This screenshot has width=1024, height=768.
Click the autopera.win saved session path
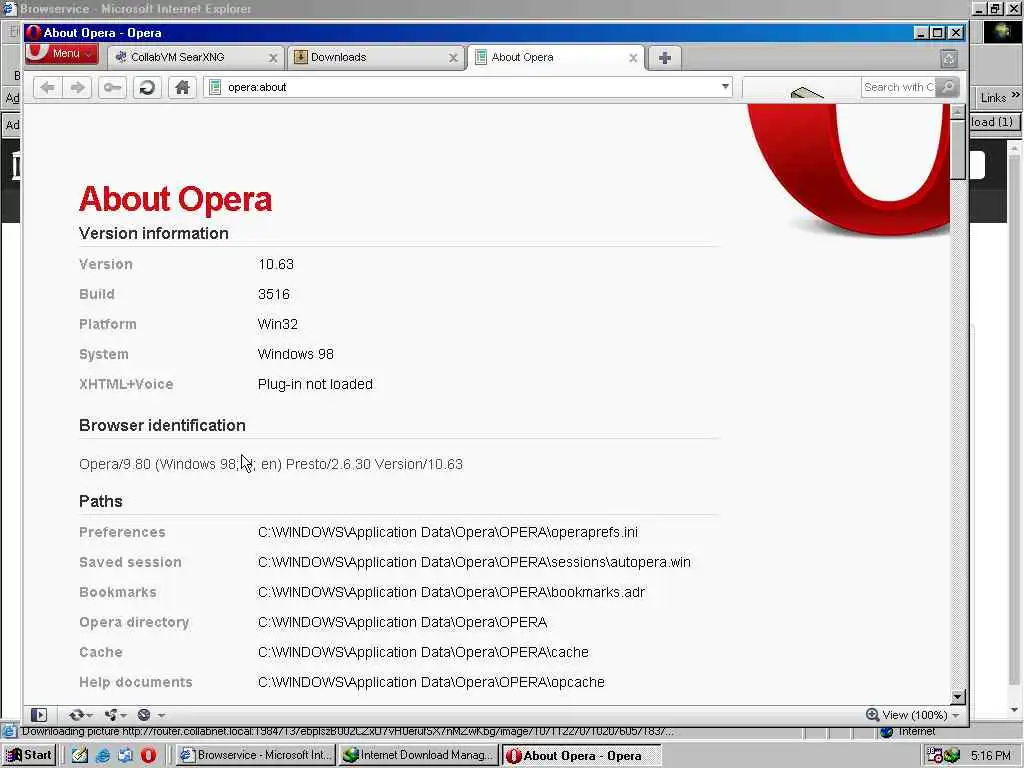474,562
